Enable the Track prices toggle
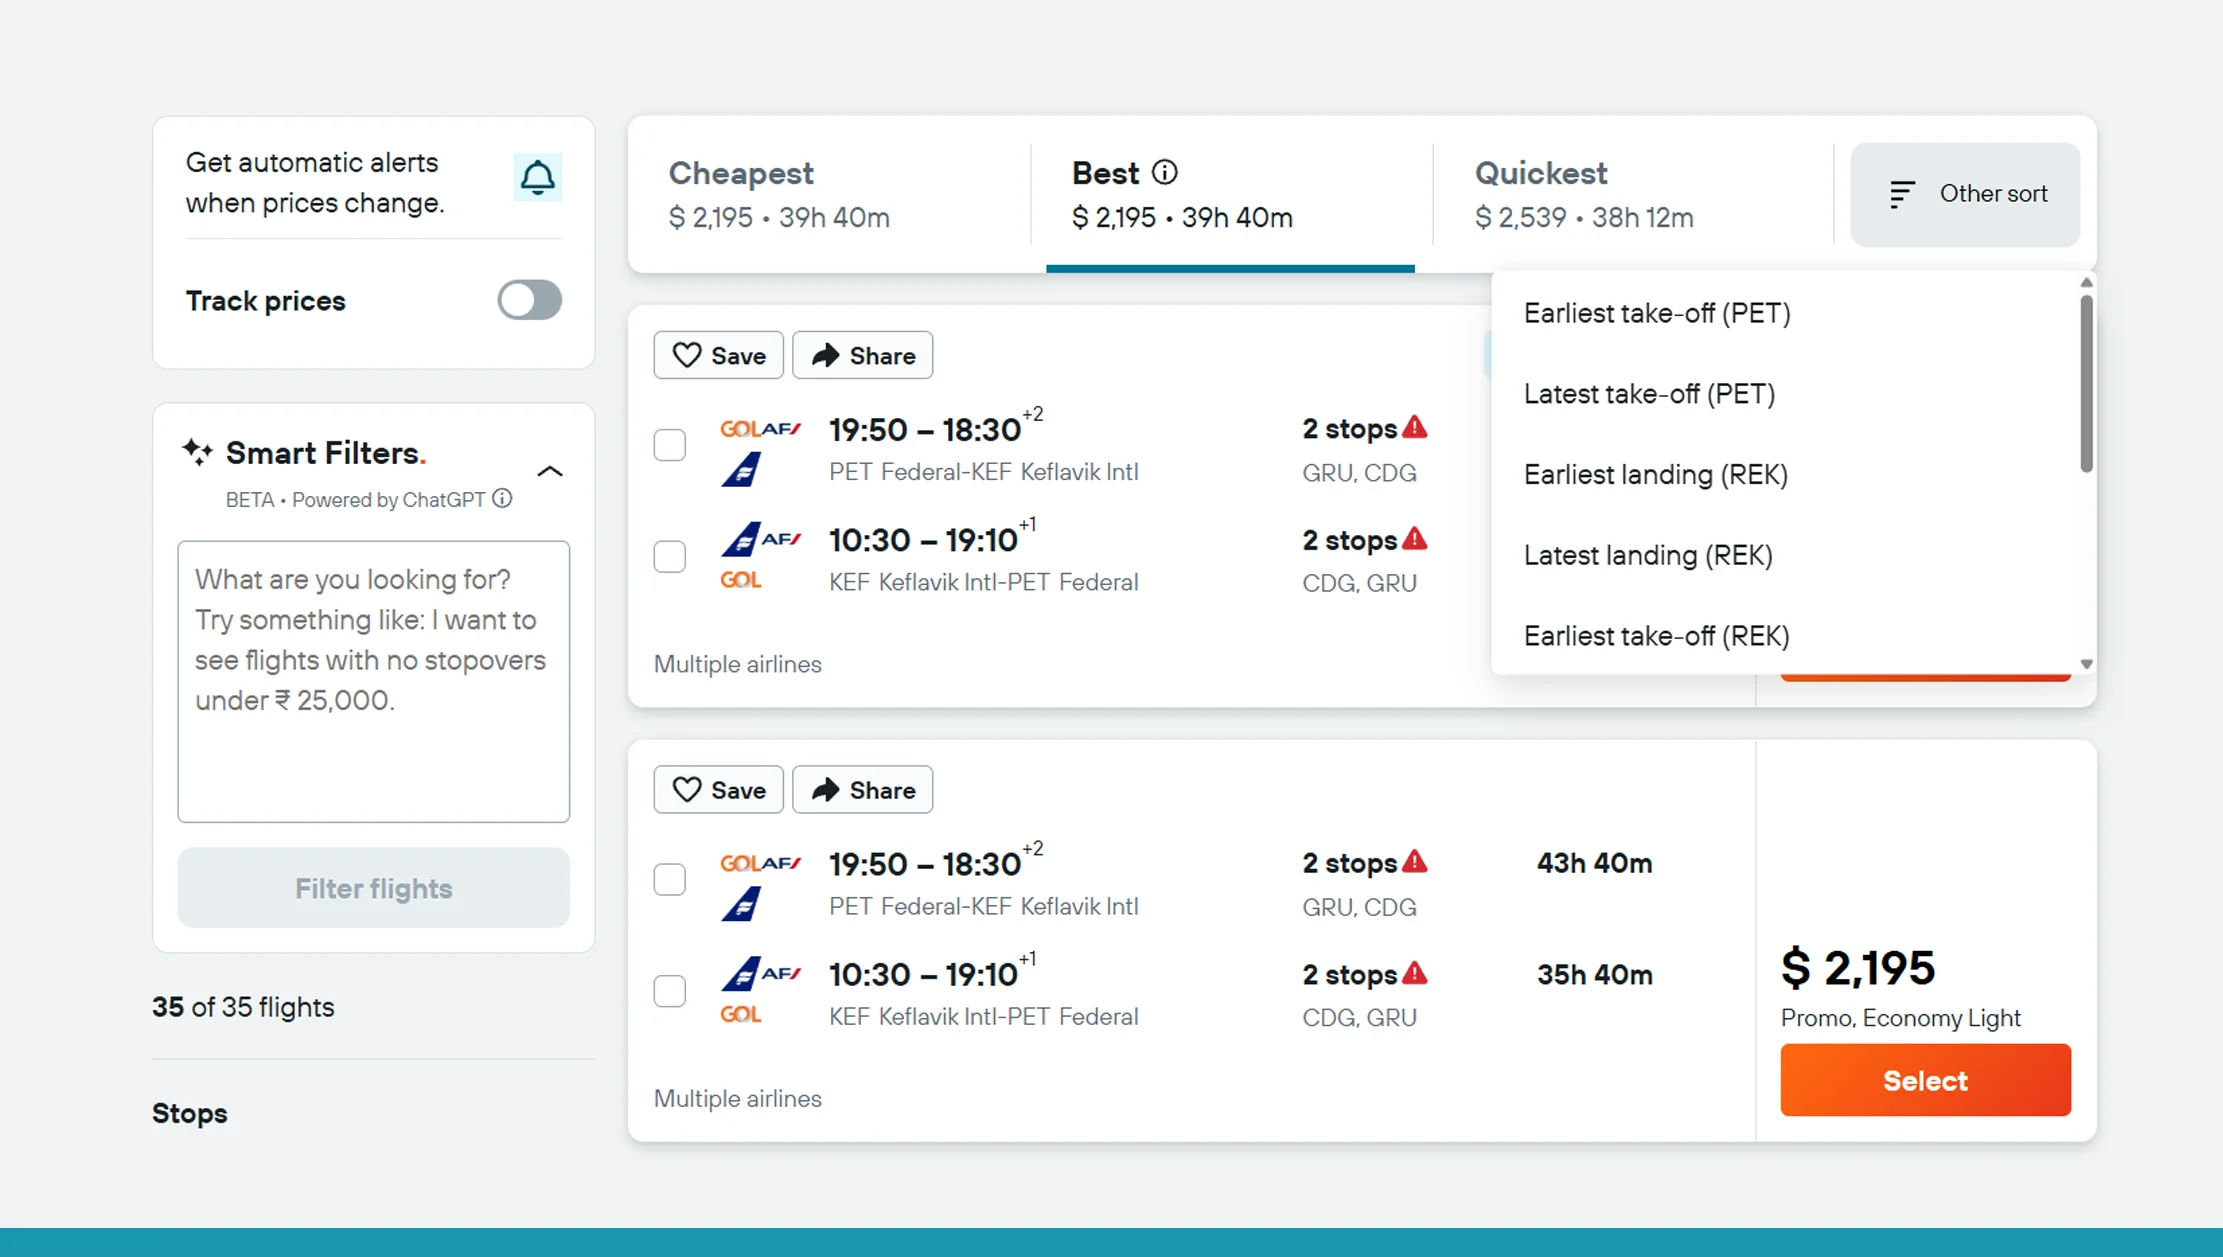This screenshot has width=2223, height=1257. (529, 300)
